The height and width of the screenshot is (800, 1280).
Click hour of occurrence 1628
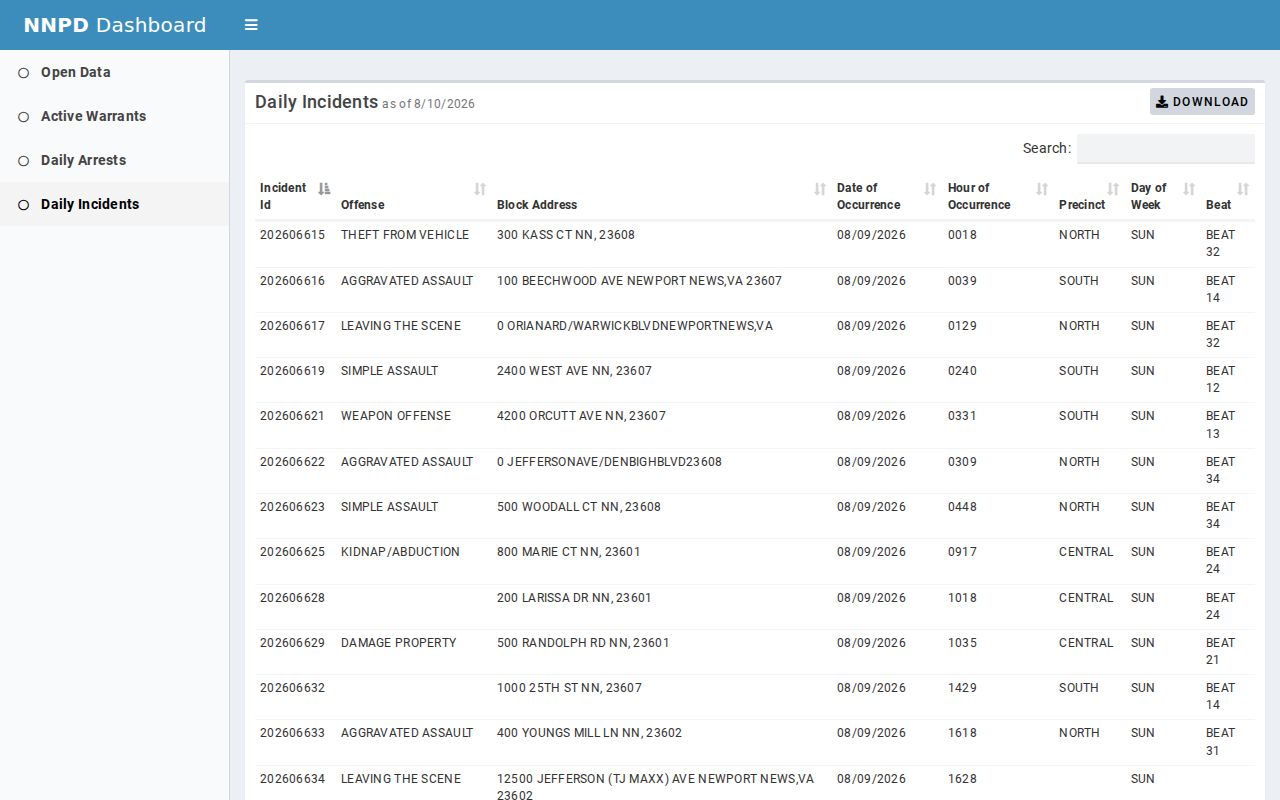[x=962, y=779]
